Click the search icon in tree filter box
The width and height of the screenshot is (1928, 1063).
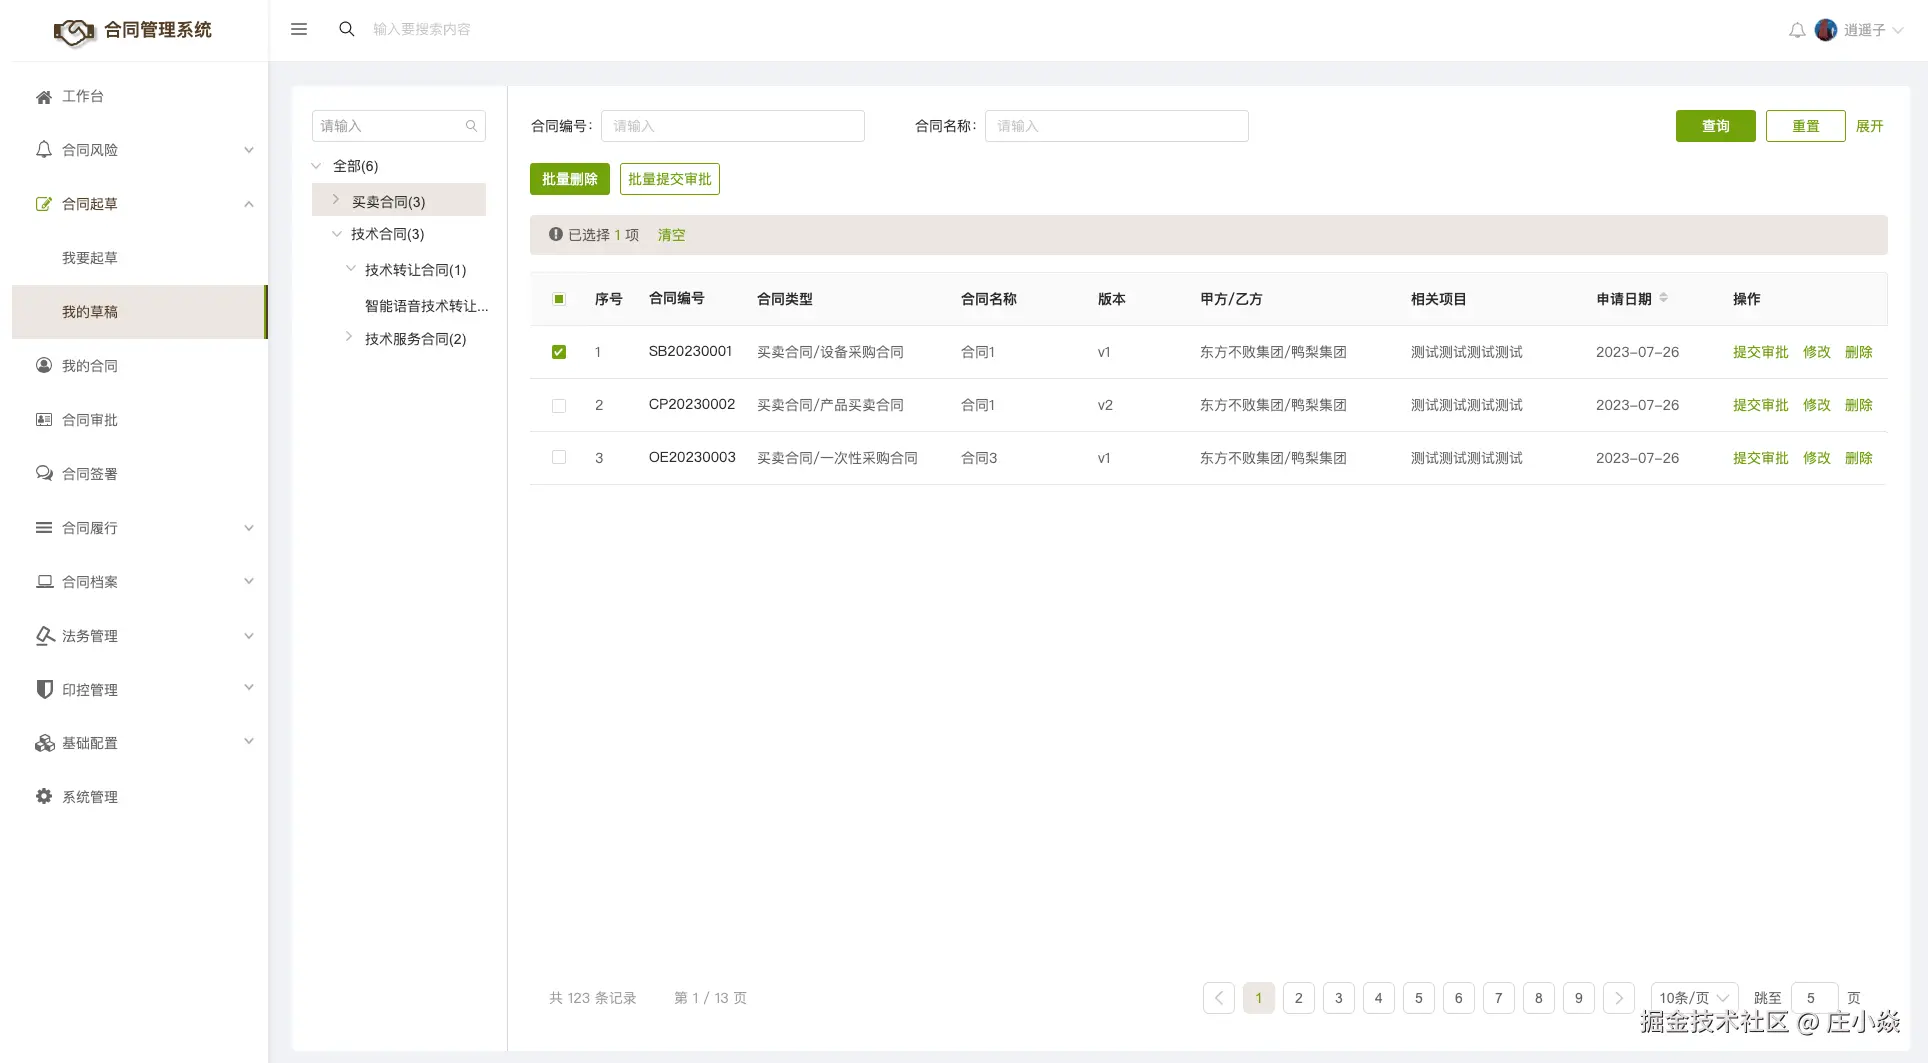point(471,126)
